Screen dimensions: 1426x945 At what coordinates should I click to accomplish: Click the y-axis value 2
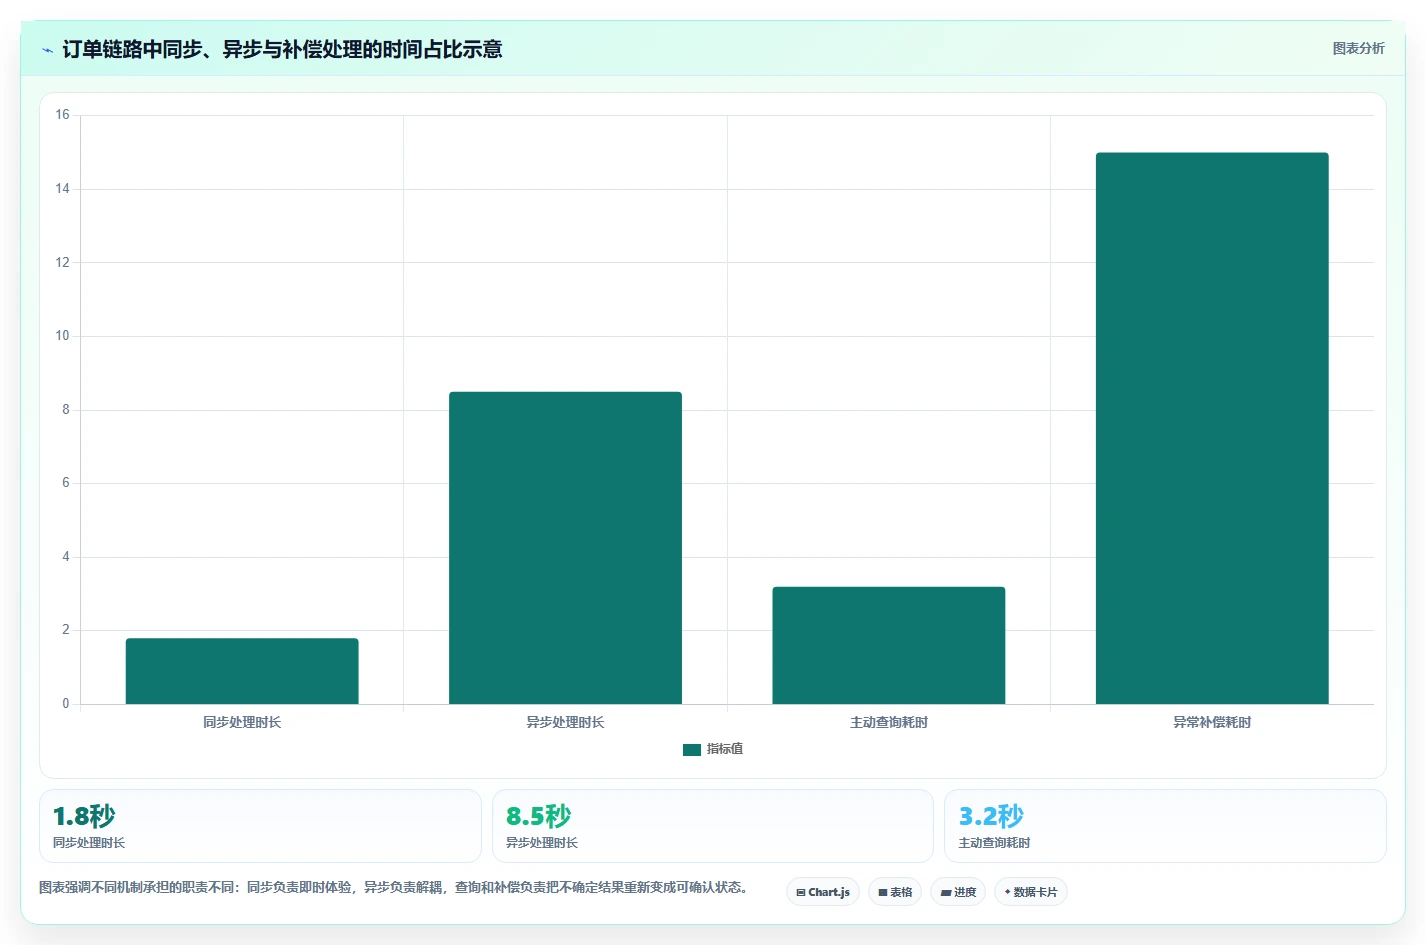[x=66, y=630]
